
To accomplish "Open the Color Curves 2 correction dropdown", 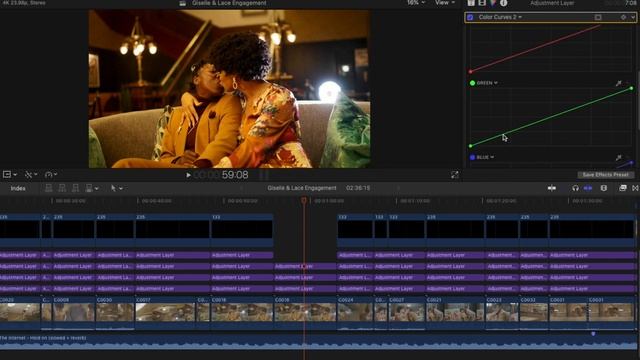I will (x=500, y=17).
